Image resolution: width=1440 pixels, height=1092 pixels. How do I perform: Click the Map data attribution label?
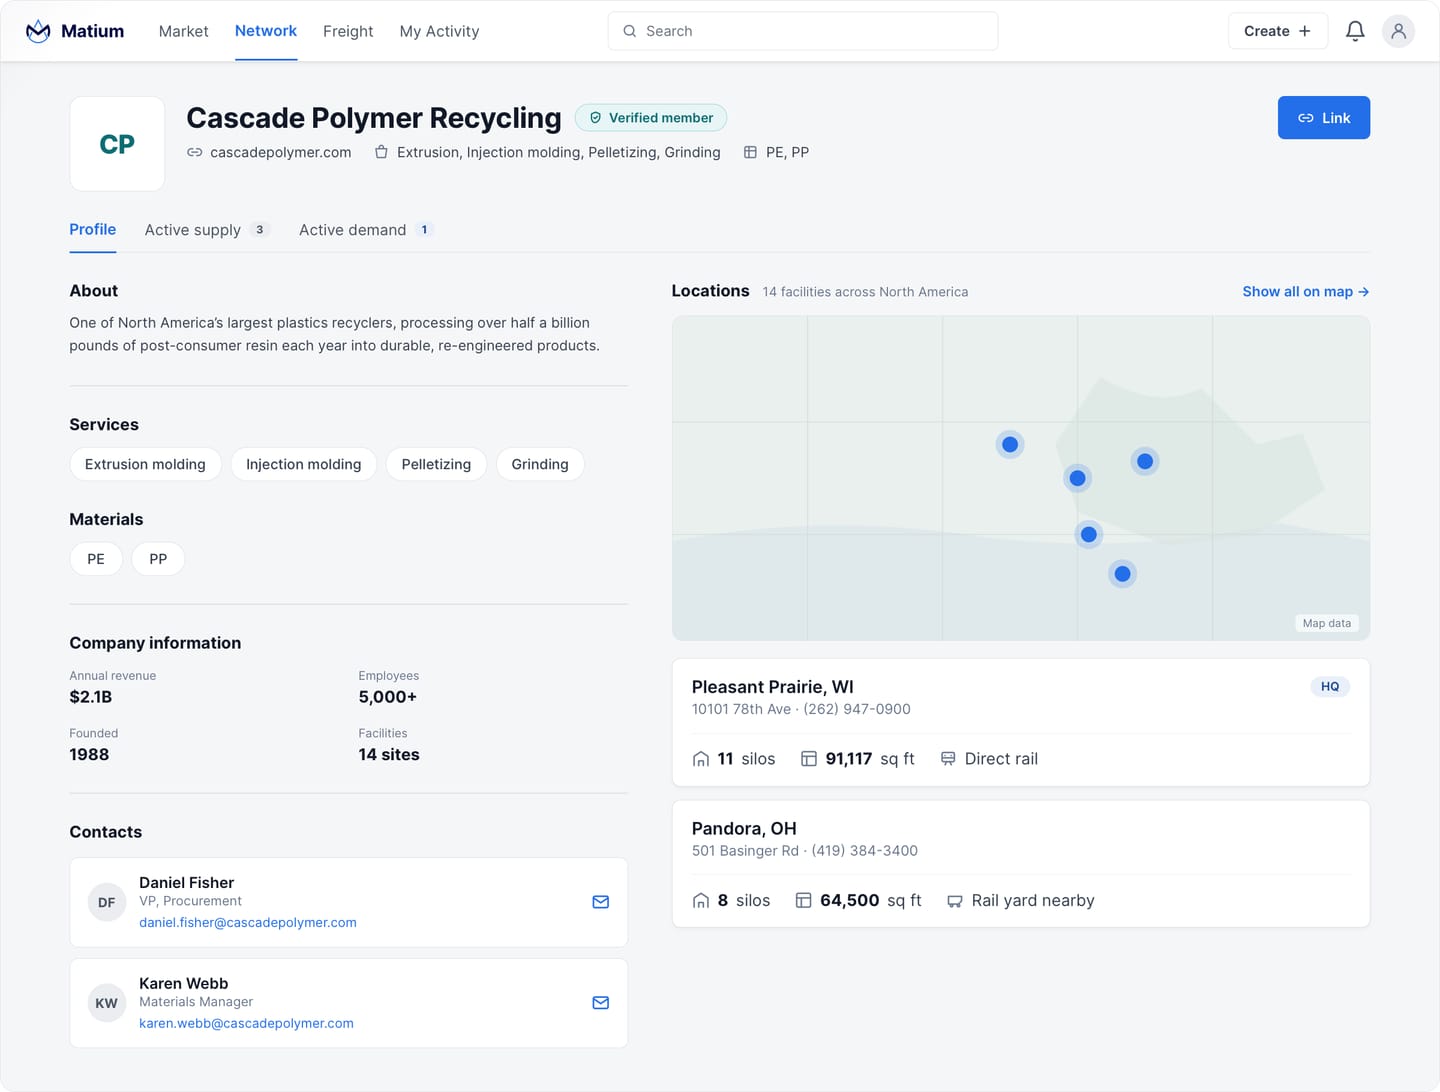[x=1326, y=623]
